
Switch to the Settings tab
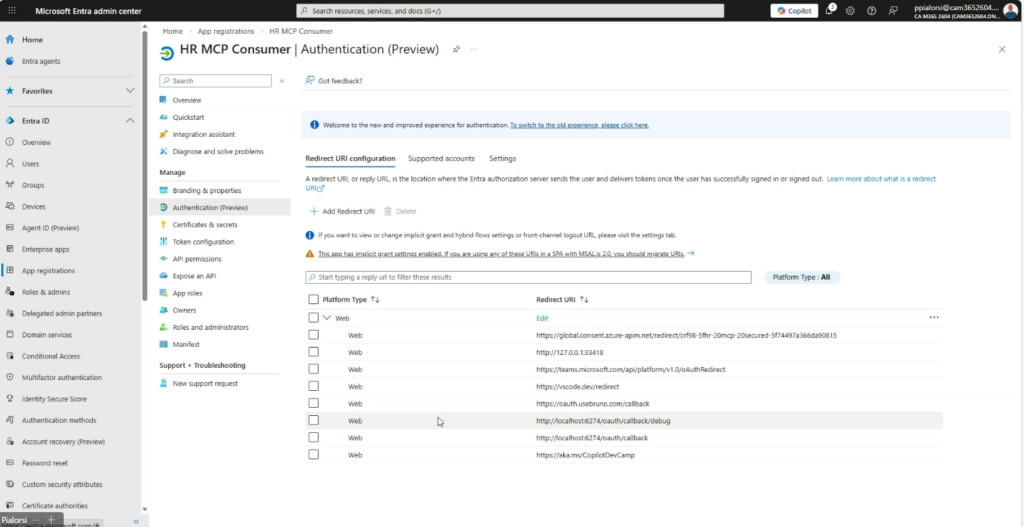tap(502, 159)
